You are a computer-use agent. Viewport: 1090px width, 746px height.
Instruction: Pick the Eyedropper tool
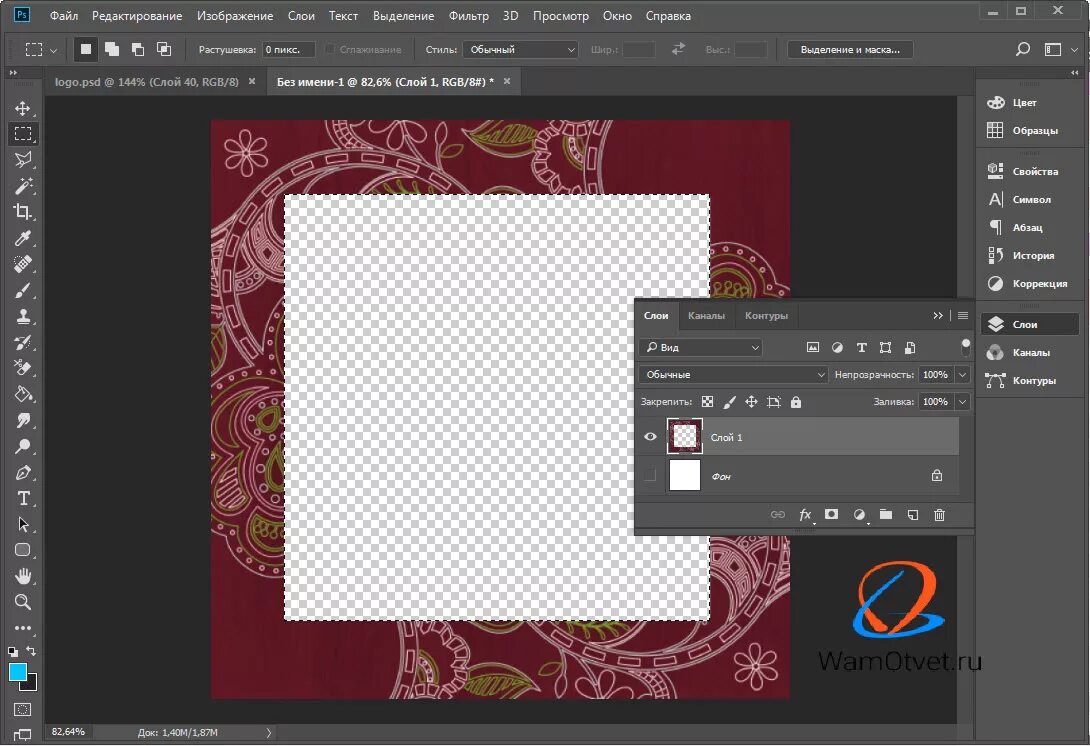pos(23,238)
